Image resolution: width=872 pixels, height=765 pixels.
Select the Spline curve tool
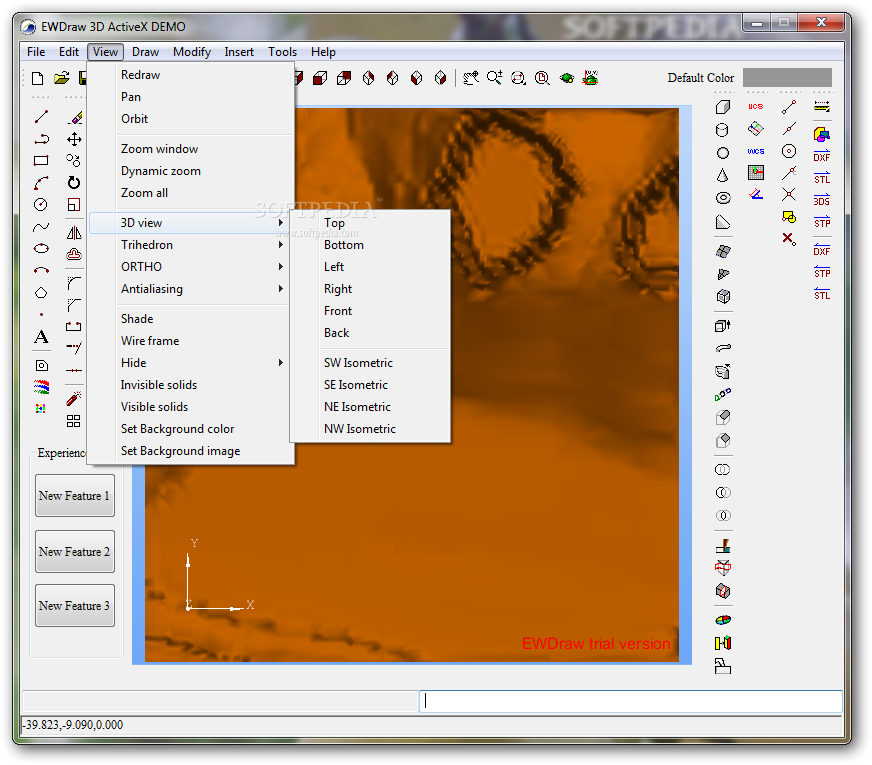(x=41, y=227)
